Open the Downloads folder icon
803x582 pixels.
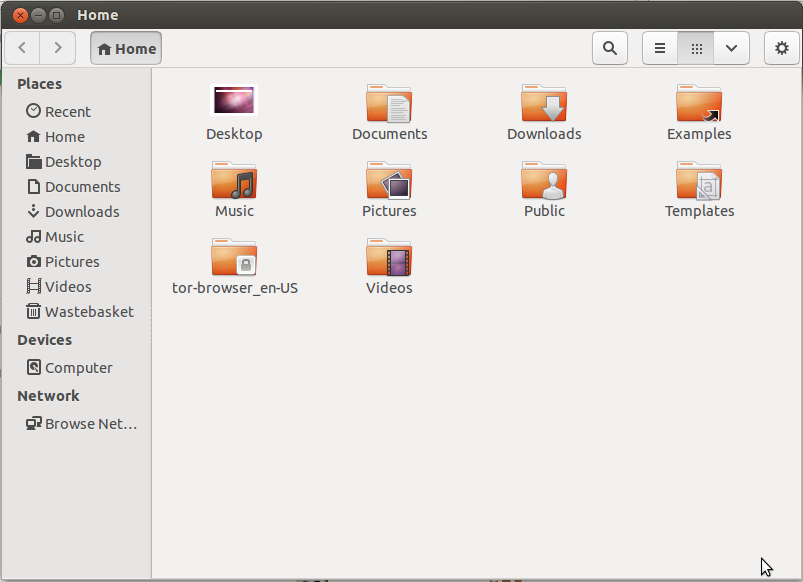(544, 103)
